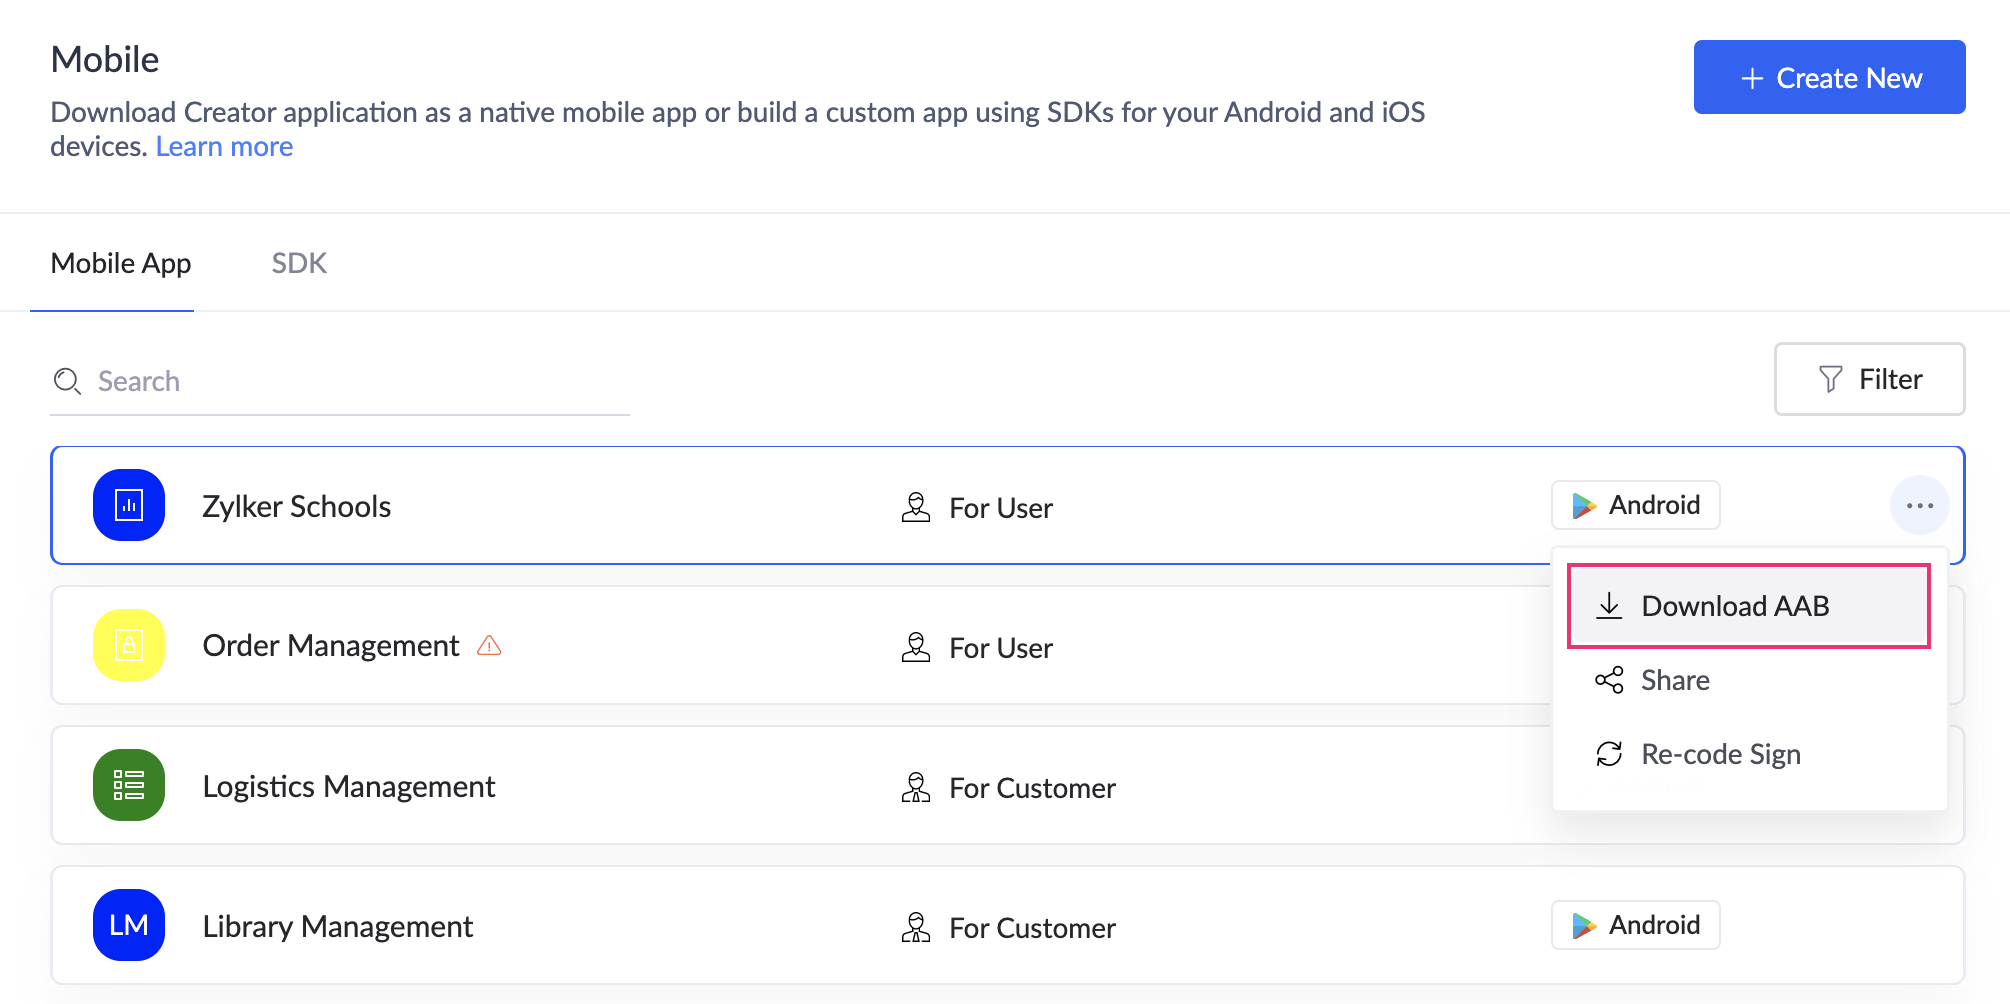Click the warning triangle beside Order Management
2010x1004 pixels.
pyautogui.click(x=489, y=645)
